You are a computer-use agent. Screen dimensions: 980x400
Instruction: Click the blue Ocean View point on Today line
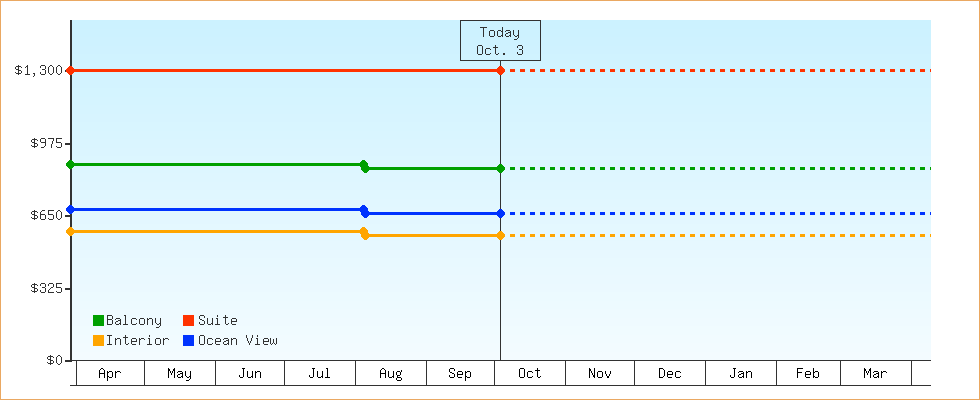(x=500, y=213)
